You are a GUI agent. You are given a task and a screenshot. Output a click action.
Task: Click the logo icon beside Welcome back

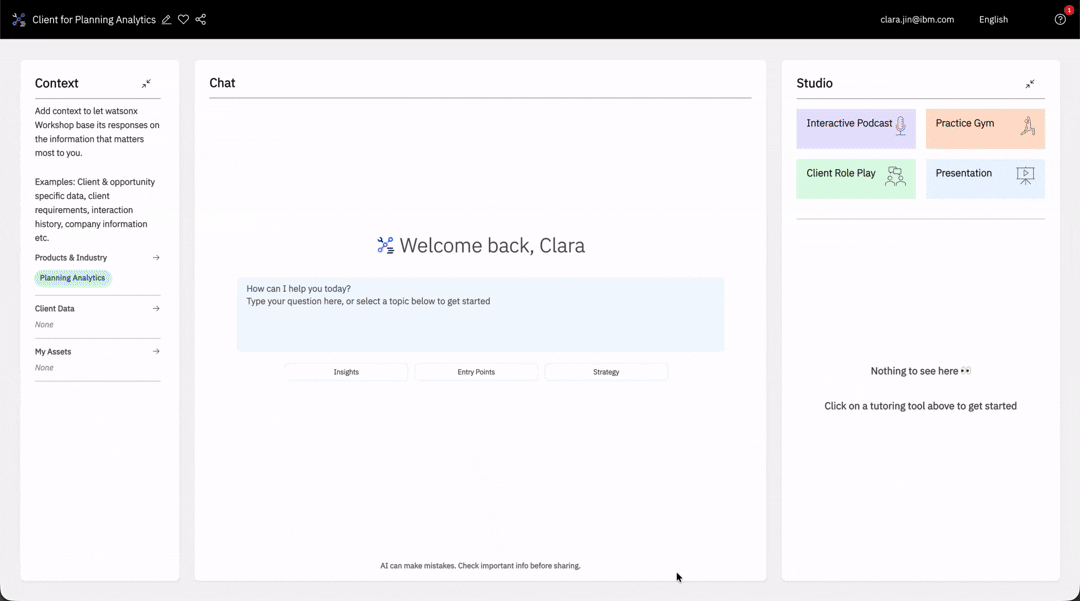386,245
